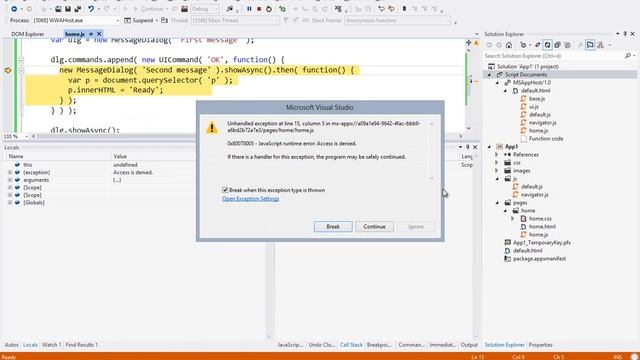Viewport: 640px width, 360px height.
Task: Click the yellow current-statement arrow in margin
Action: pos(8,70)
